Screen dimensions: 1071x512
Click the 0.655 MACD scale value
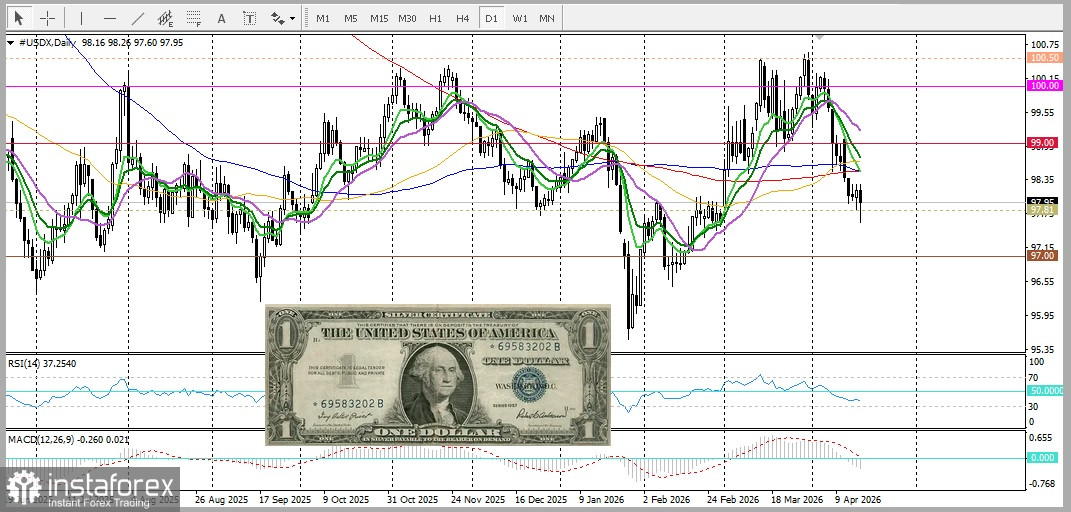(x=1042, y=440)
